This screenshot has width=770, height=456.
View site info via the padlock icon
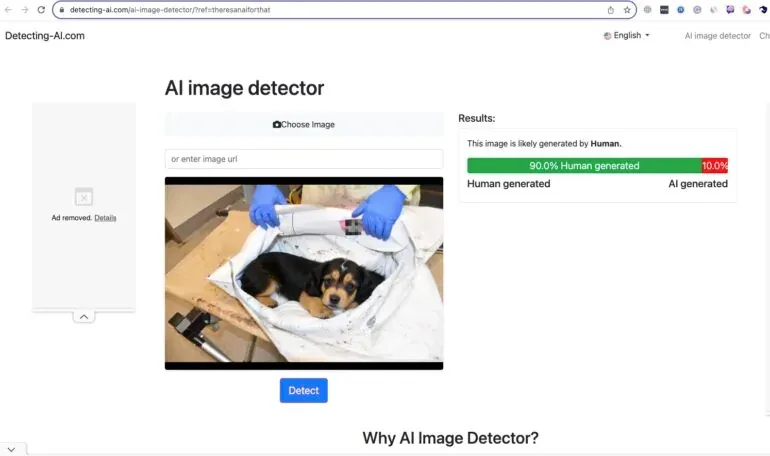click(62, 10)
